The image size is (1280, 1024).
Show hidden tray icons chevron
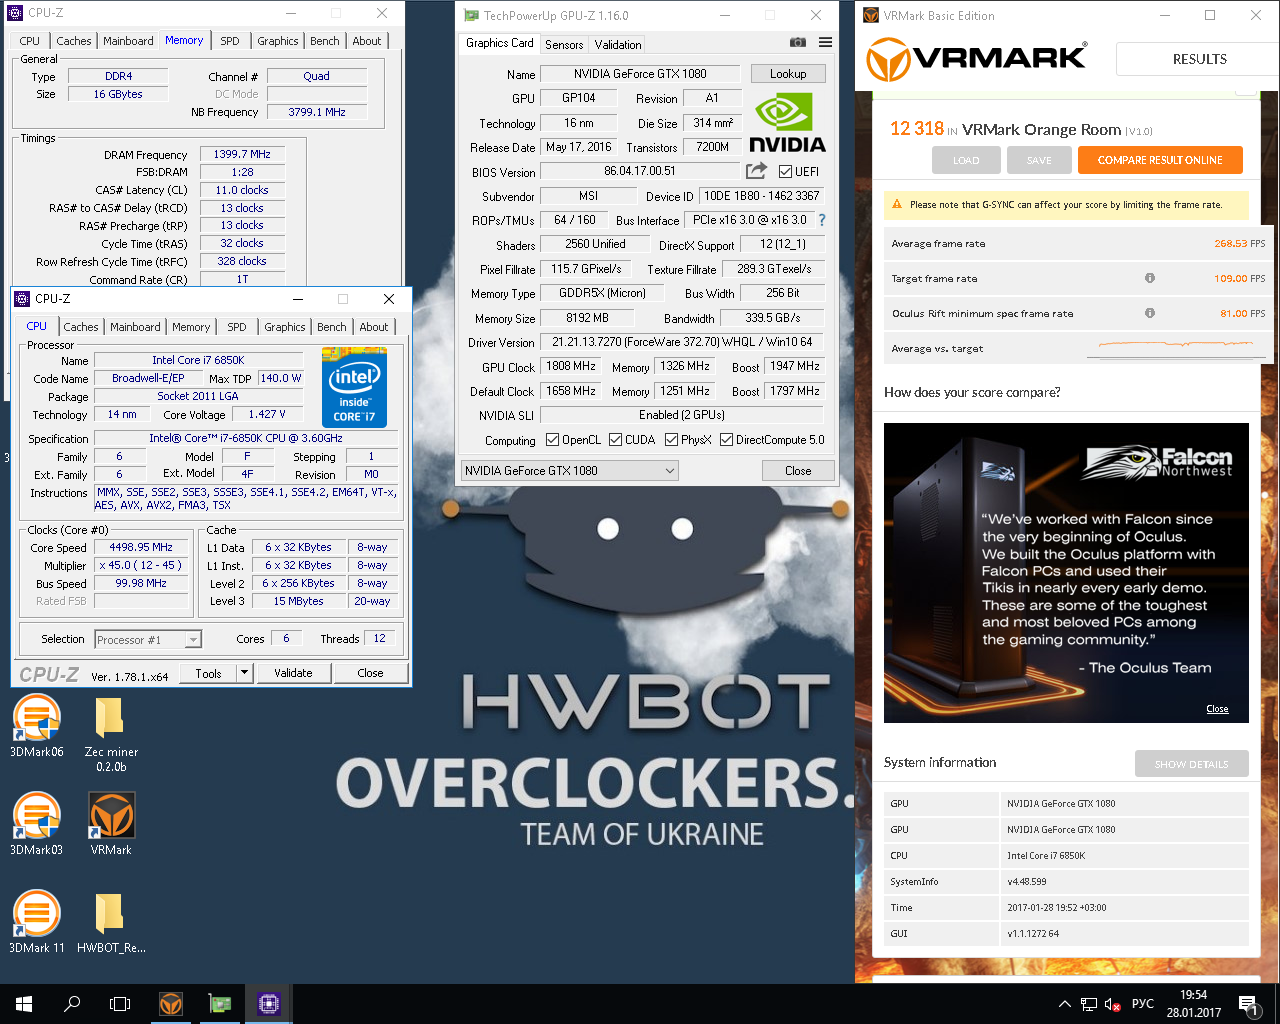click(x=1065, y=1004)
